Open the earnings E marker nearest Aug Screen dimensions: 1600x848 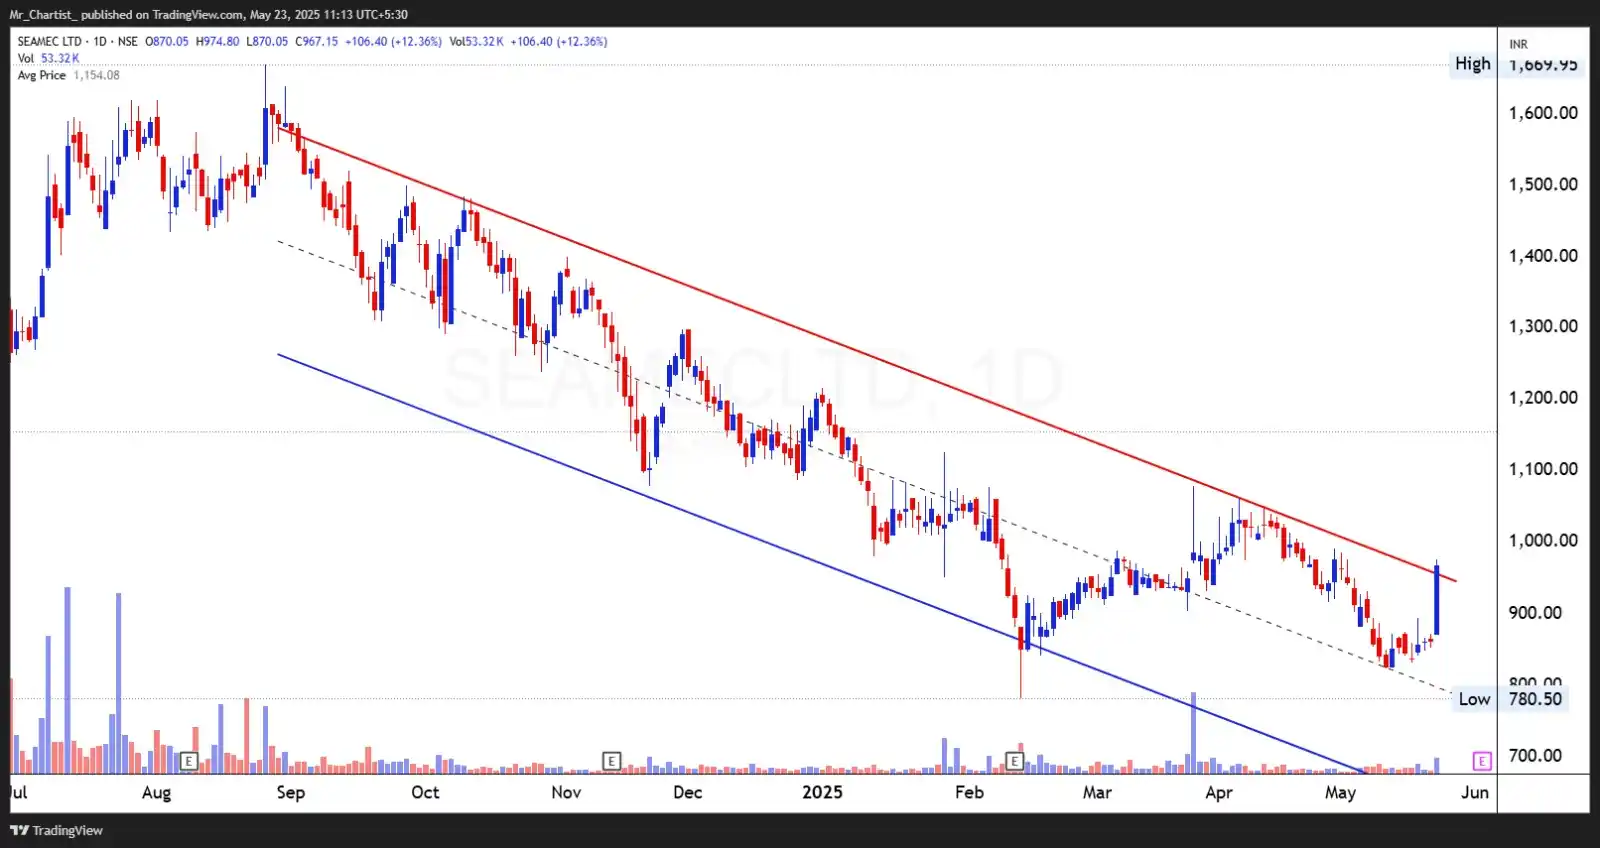pos(188,761)
